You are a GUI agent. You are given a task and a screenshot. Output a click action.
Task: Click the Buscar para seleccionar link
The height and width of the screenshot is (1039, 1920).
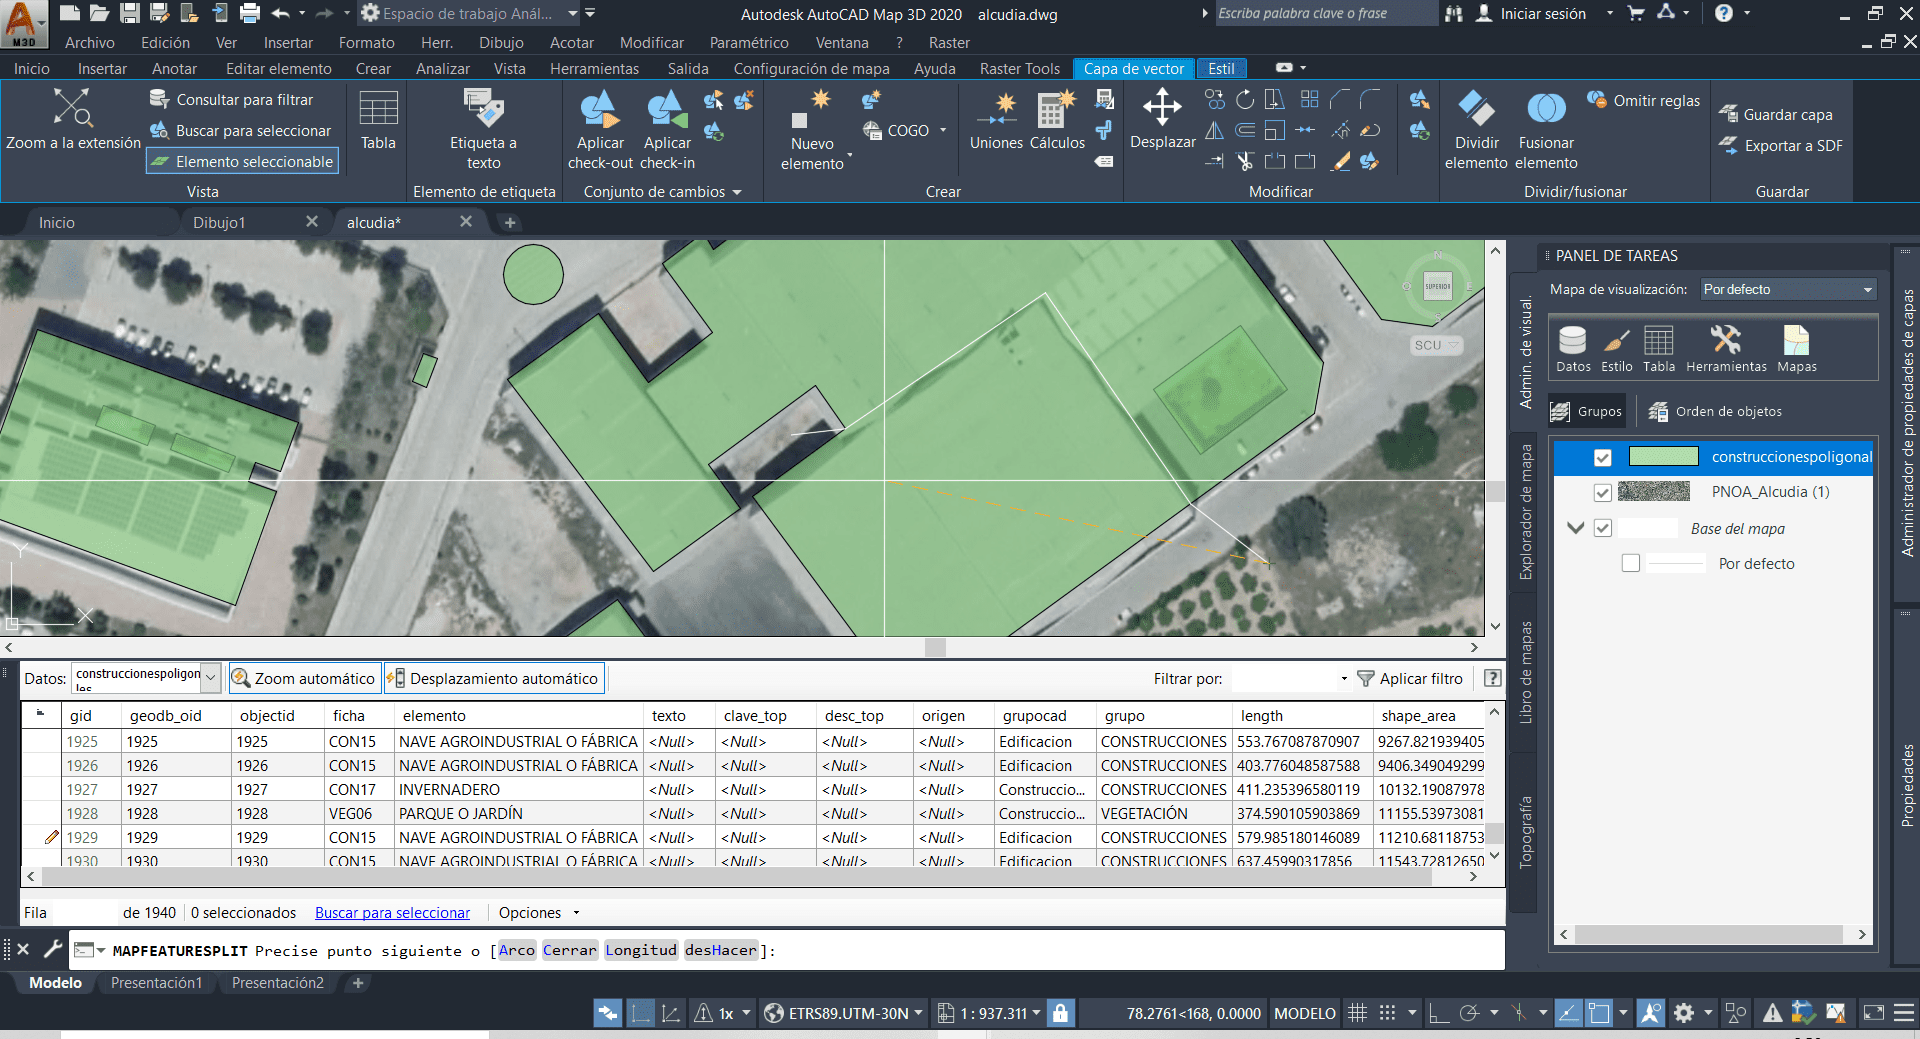point(392,912)
